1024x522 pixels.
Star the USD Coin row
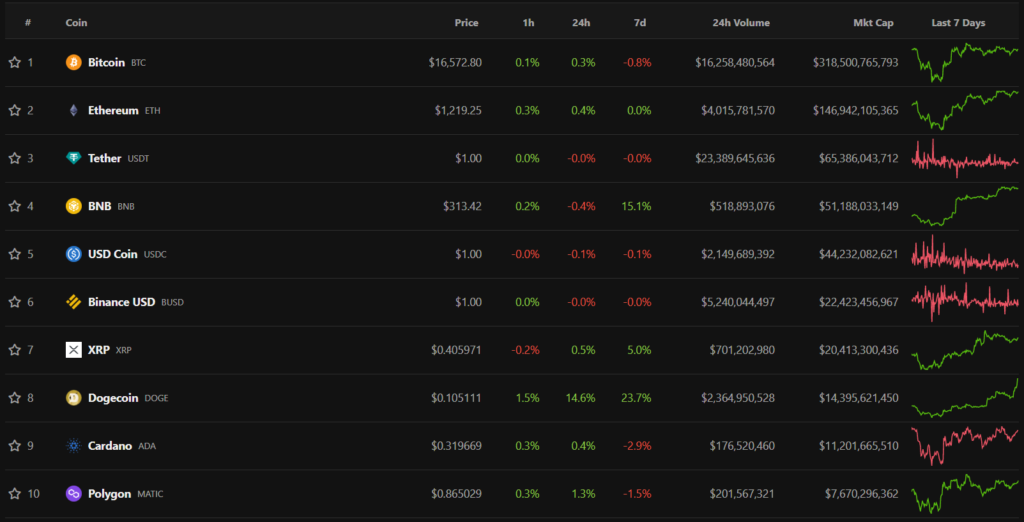14,254
